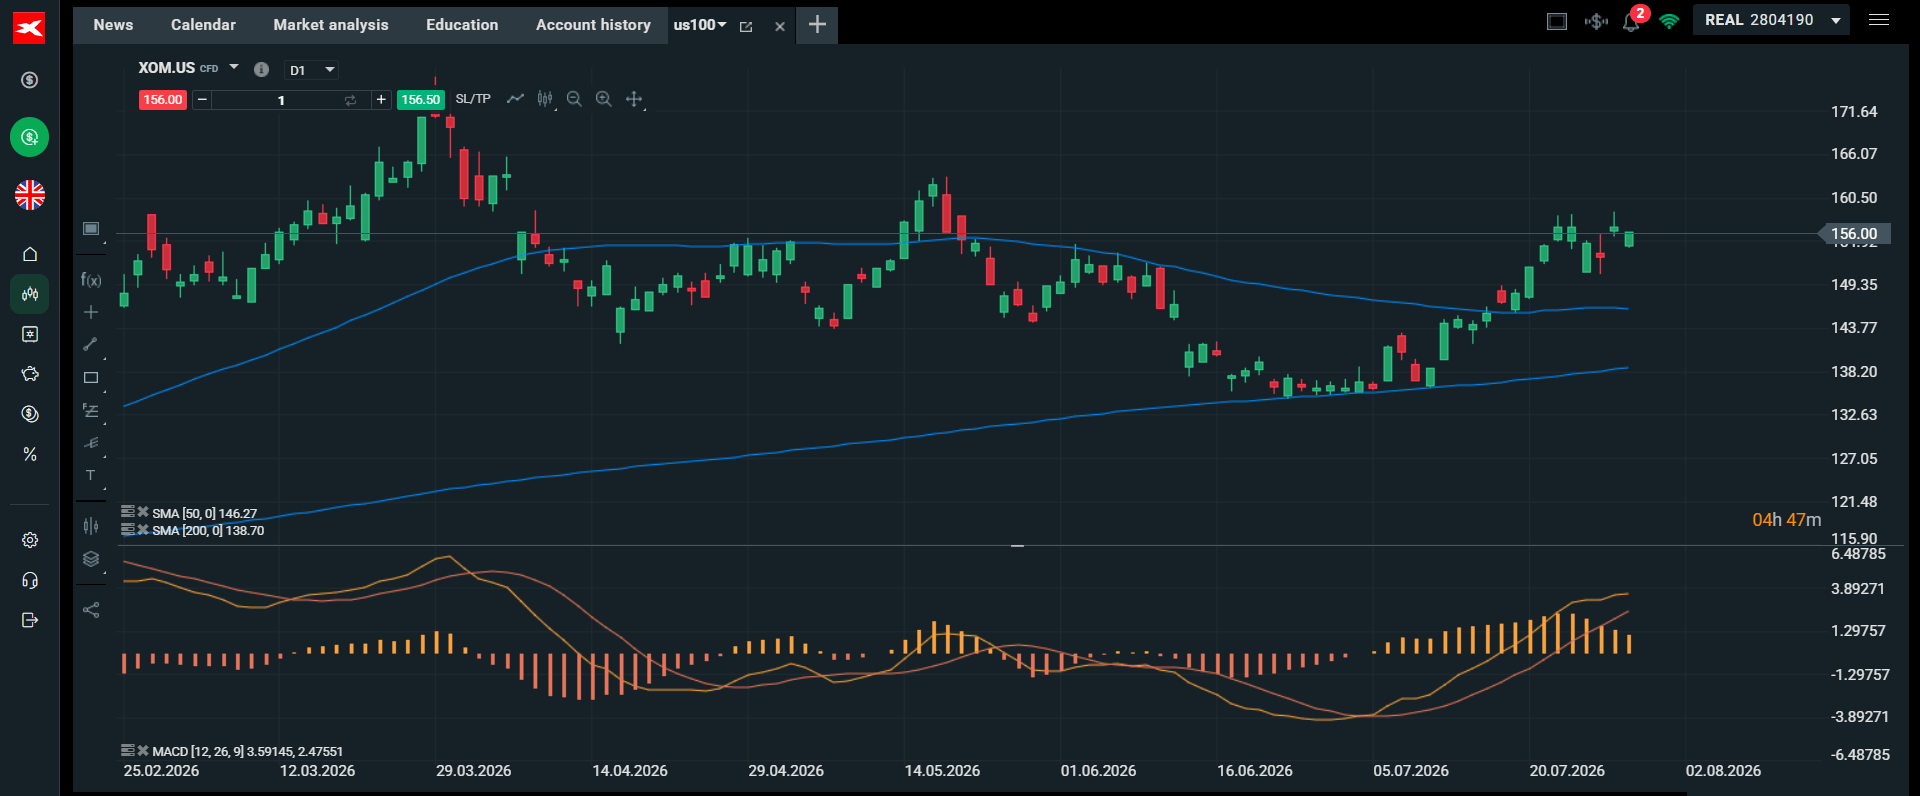The height and width of the screenshot is (796, 1920).
Task: Select the trend line drawing tool
Action: [x=90, y=344]
